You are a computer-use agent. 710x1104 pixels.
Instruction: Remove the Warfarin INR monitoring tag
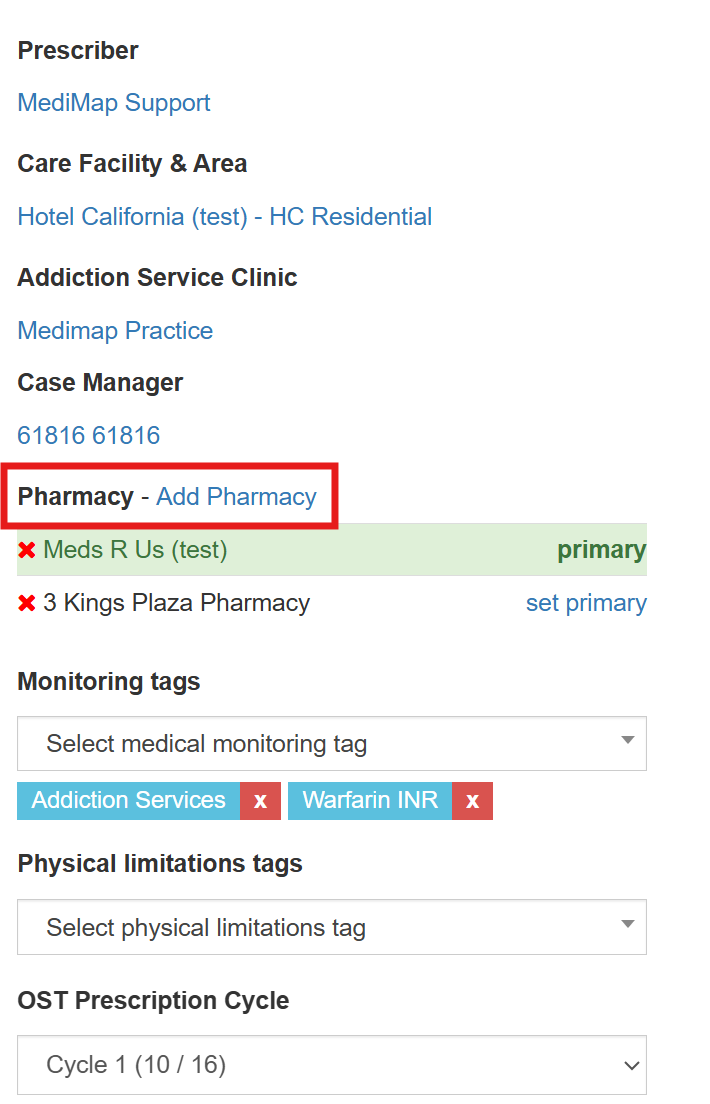coord(472,801)
